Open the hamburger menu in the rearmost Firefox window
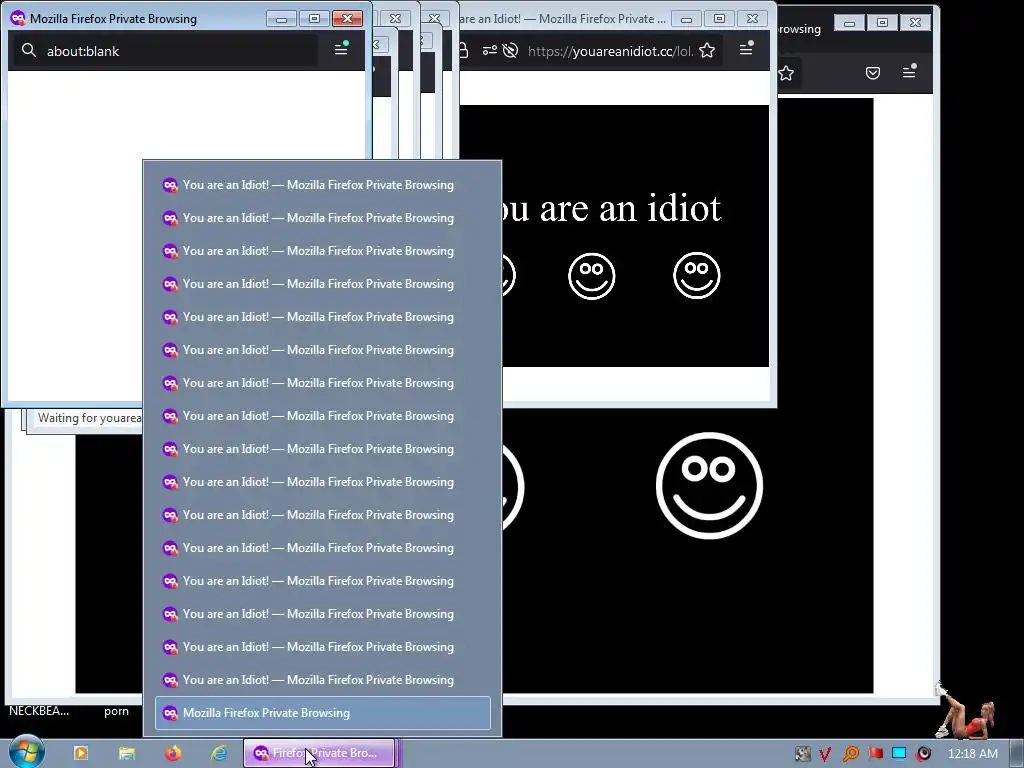 click(x=909, y=71)
